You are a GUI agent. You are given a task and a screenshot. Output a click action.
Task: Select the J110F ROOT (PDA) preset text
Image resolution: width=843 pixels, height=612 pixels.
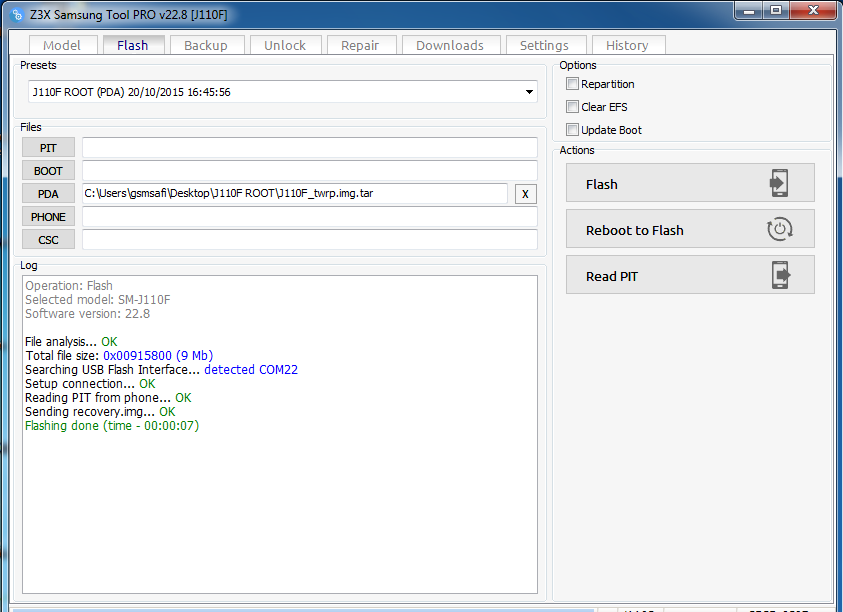click(131, 92)
